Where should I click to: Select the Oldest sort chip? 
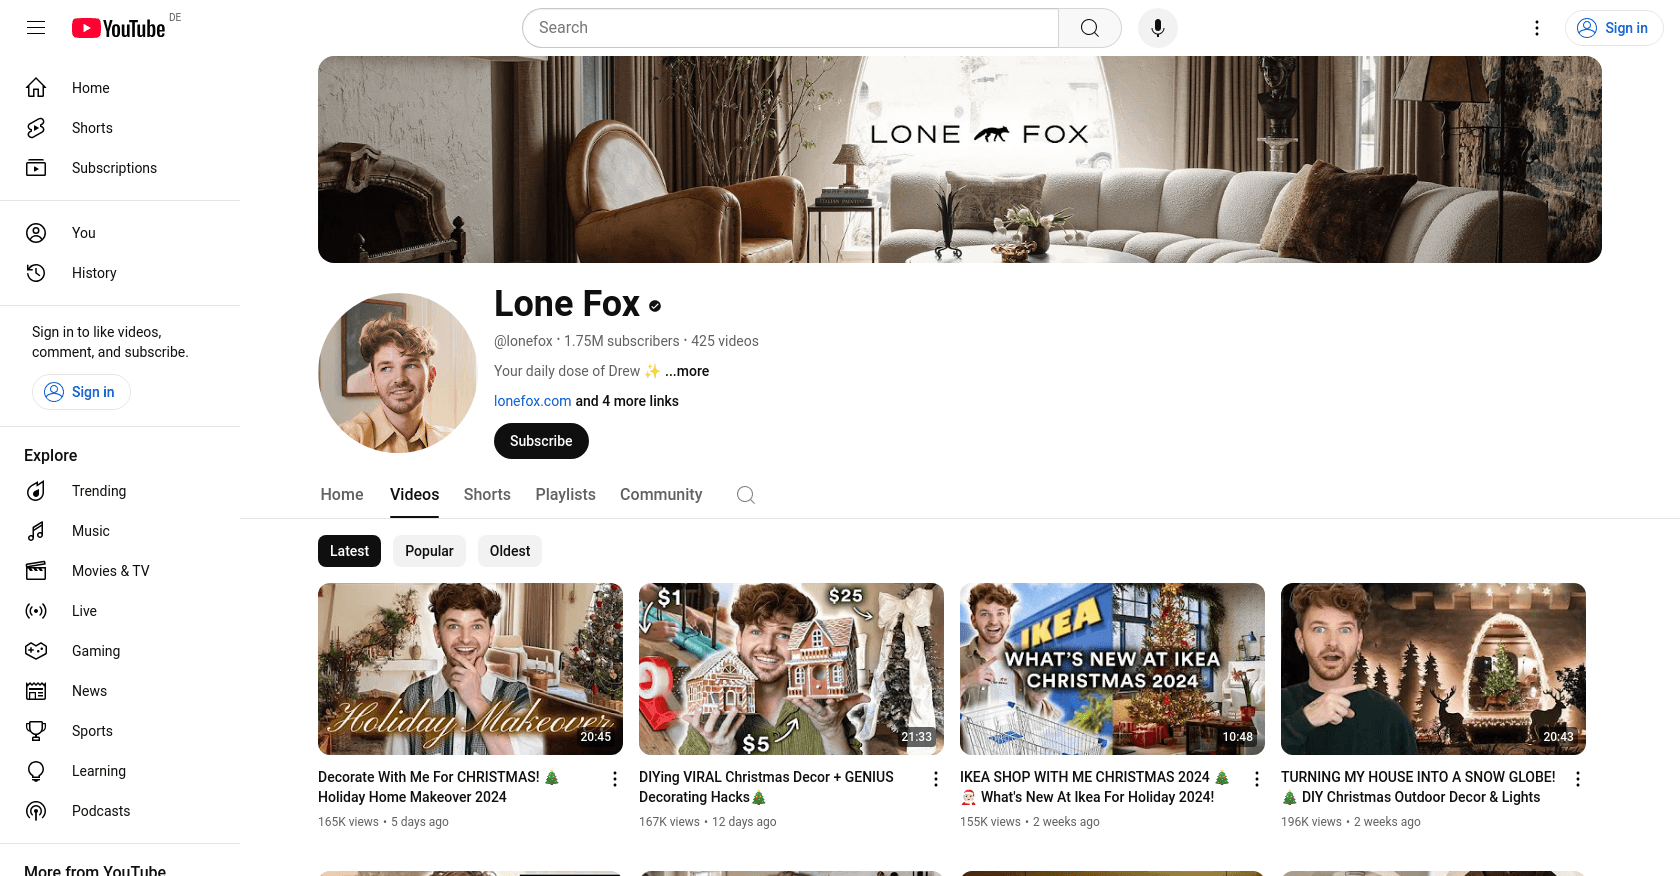click(x=510, y=551)
